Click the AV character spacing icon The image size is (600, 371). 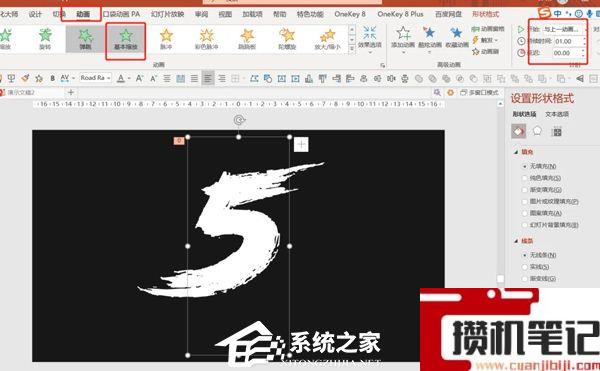point(65,78)
